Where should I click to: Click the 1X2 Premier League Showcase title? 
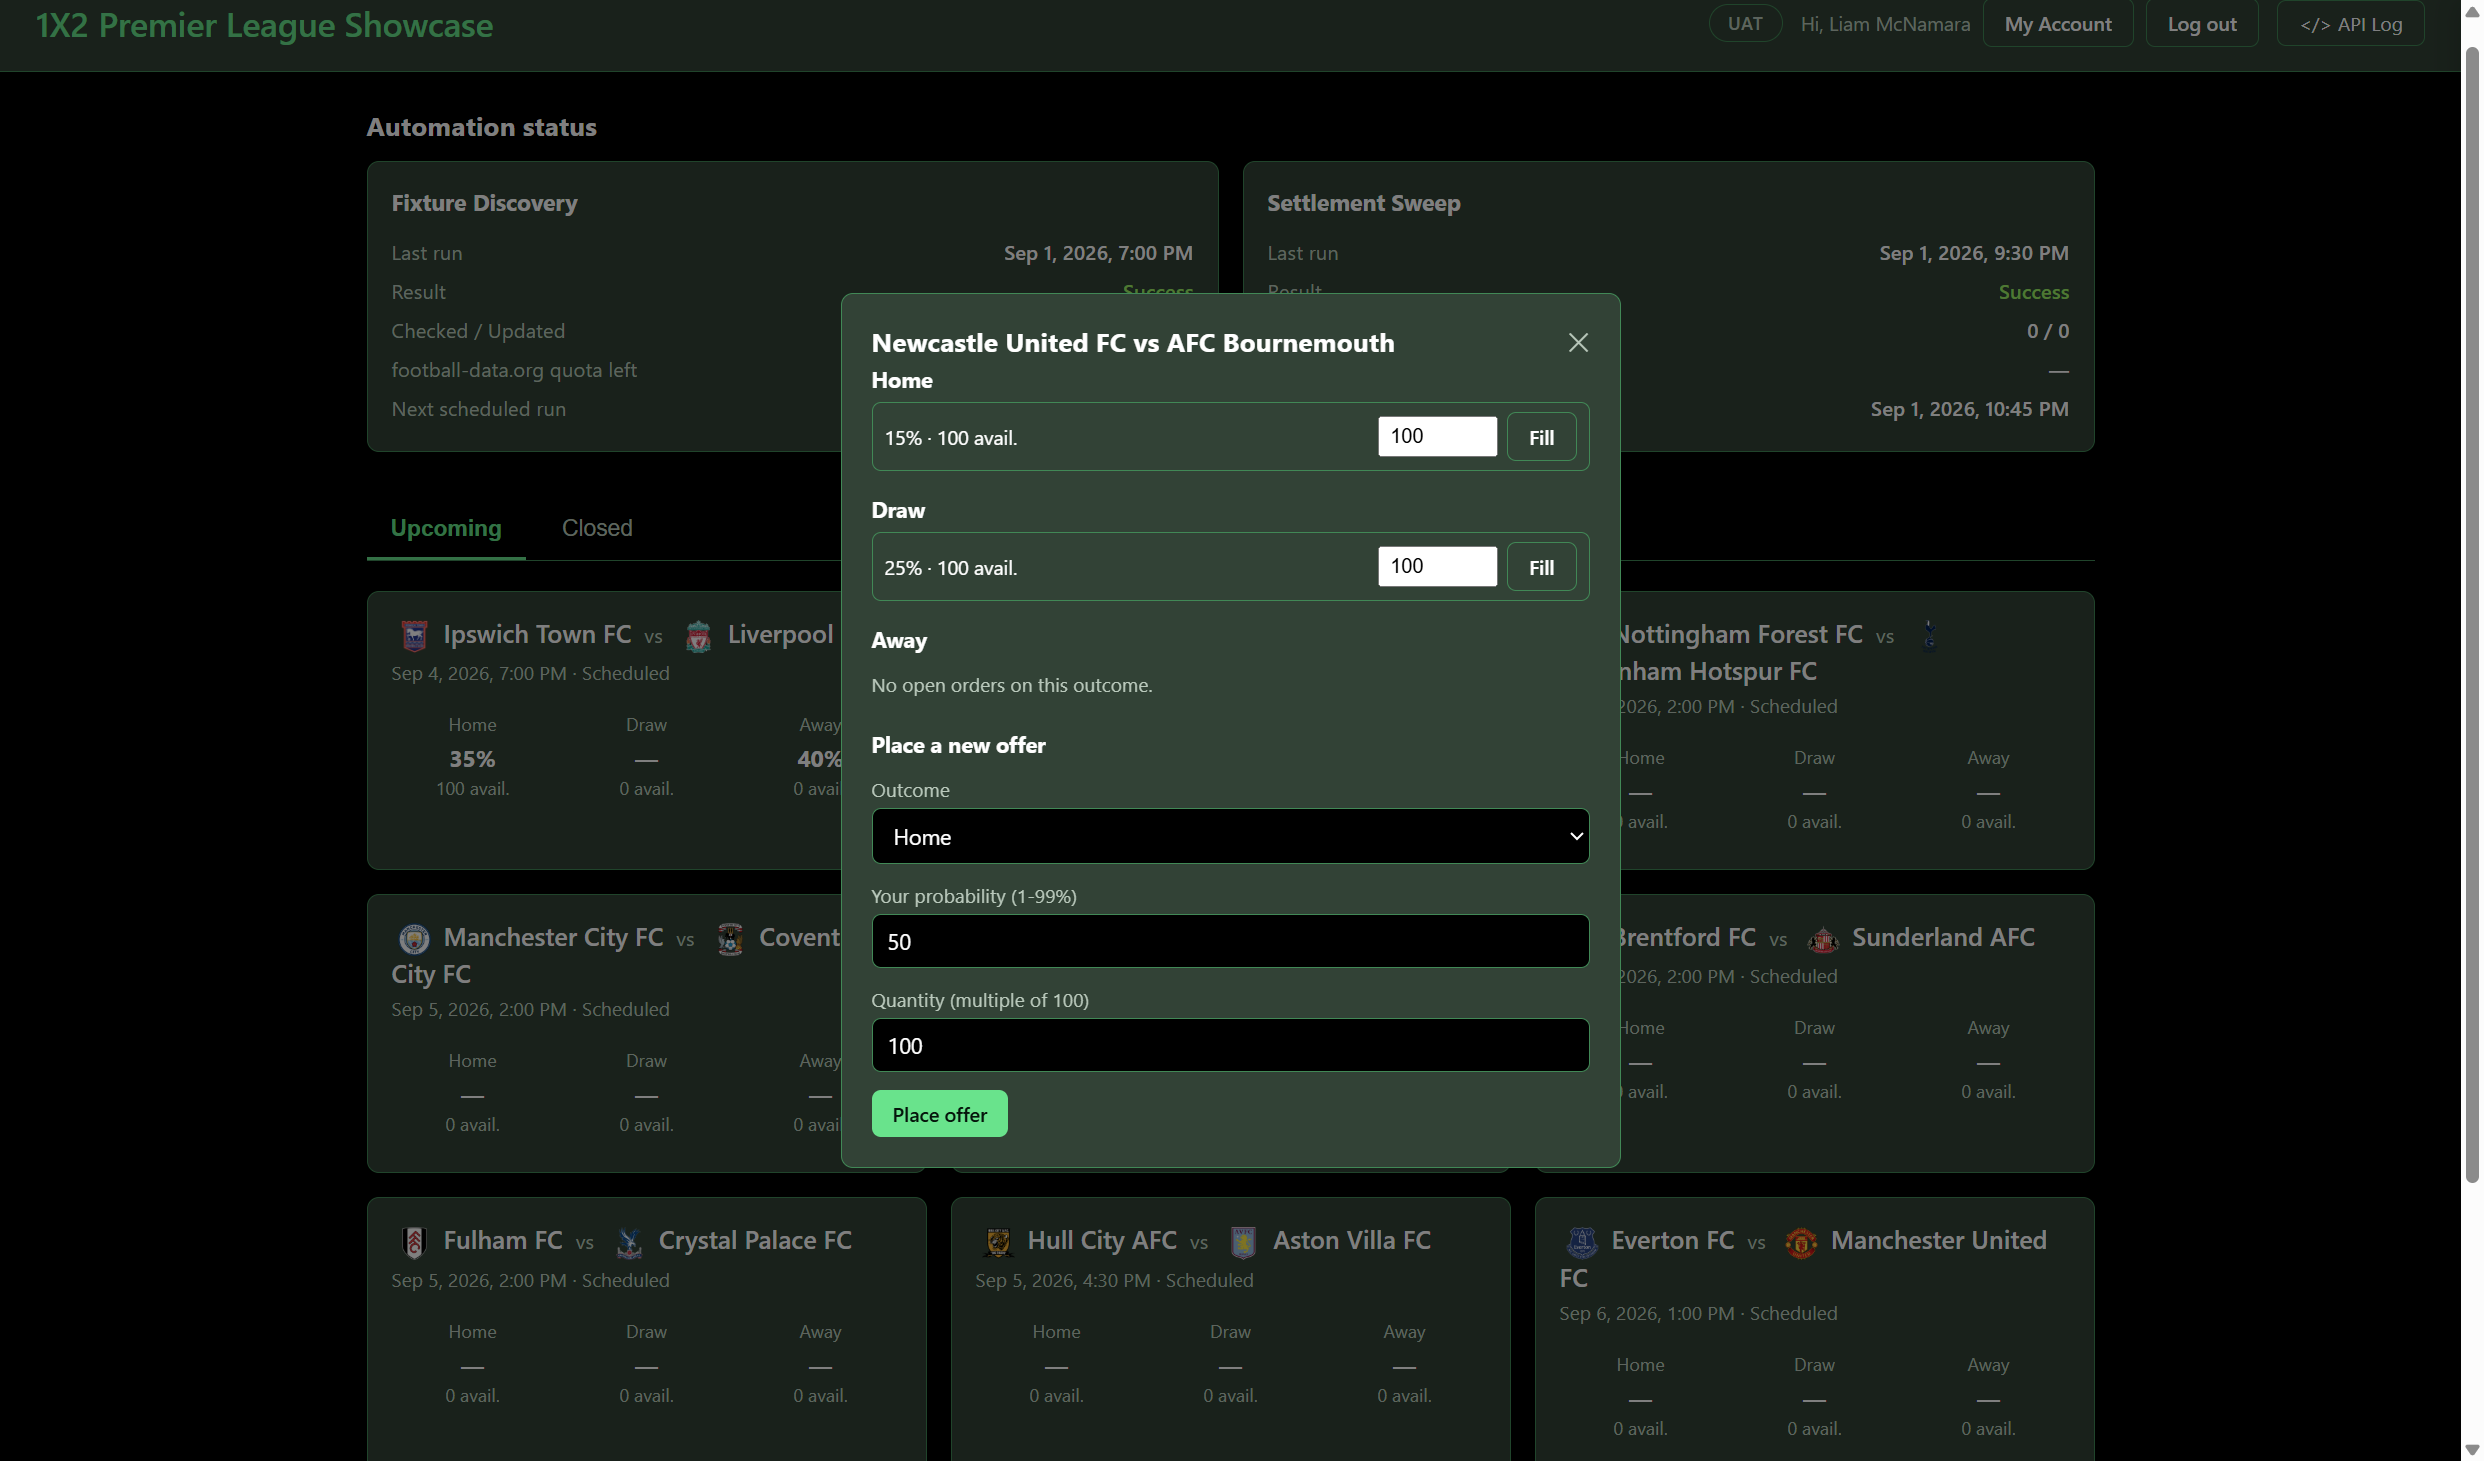[x=264, y=25]
